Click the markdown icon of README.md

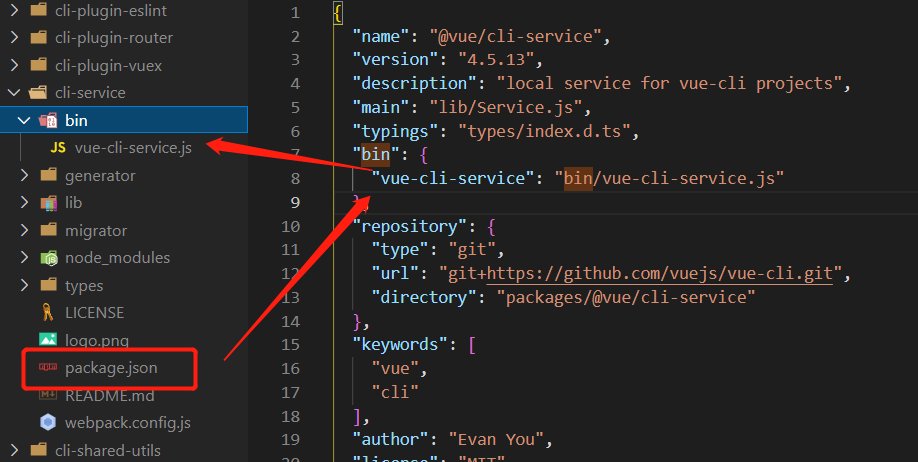pyautogui.click(x=48, y=395)
